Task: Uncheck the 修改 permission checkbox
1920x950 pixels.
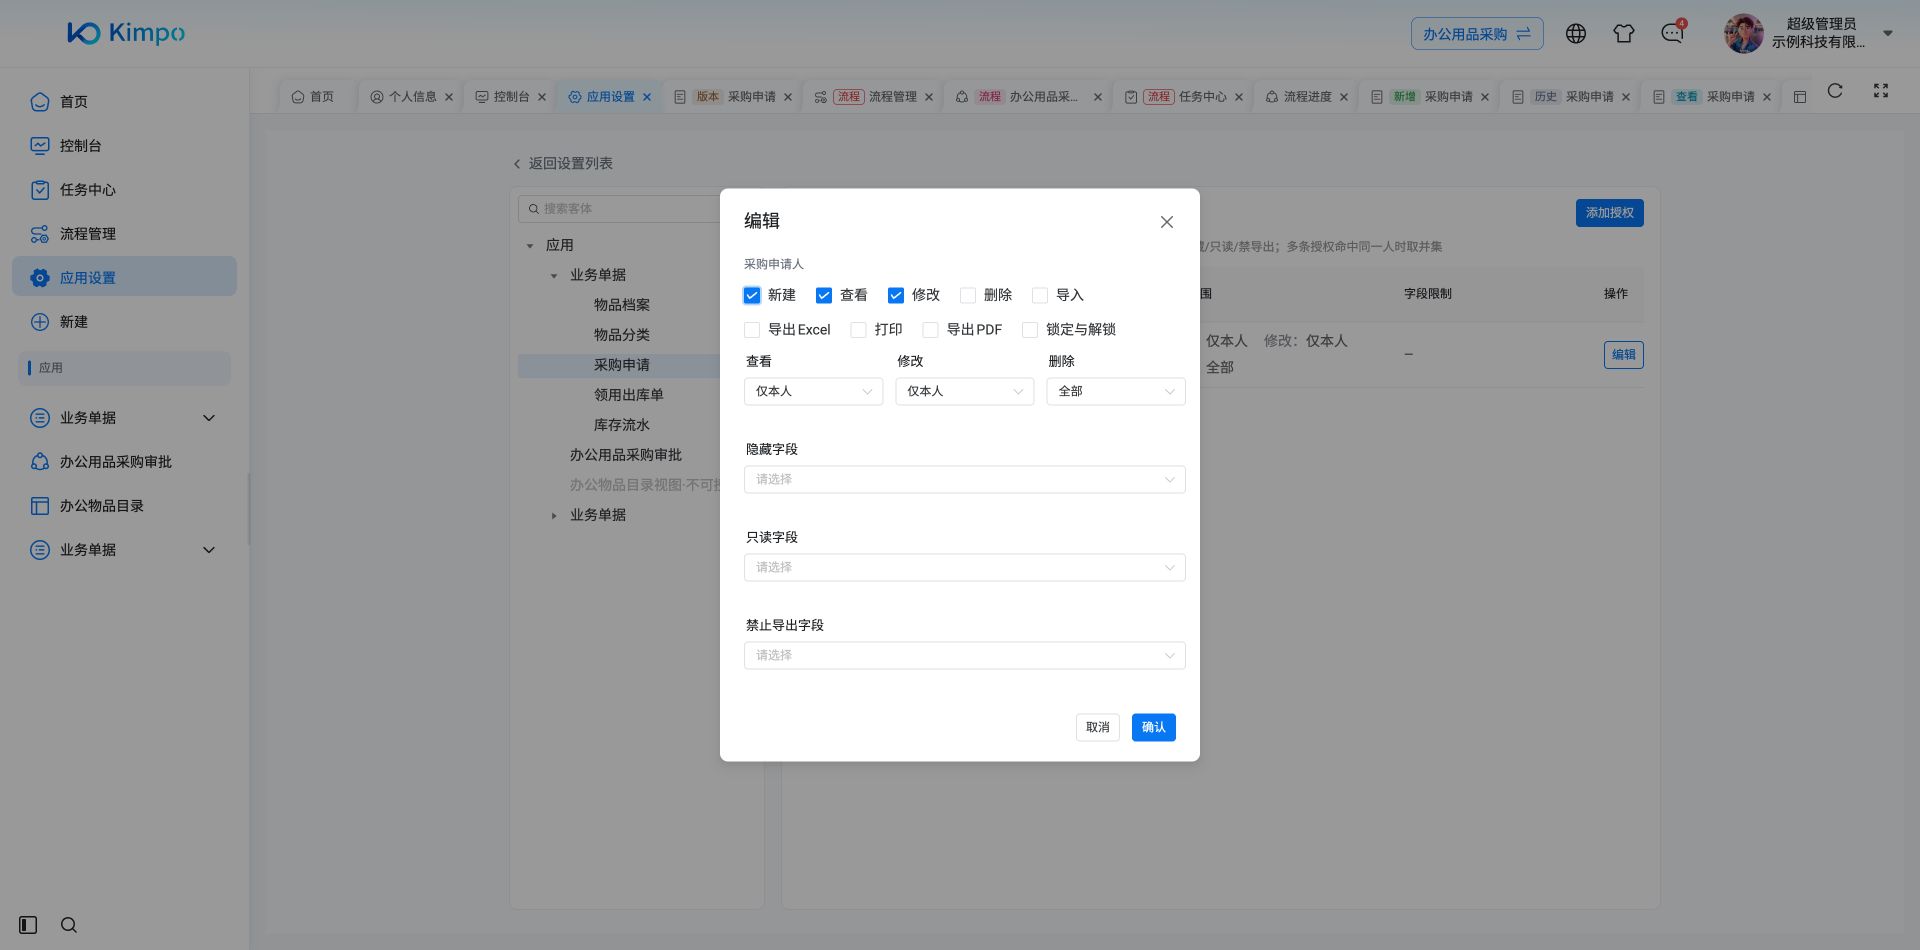Action: pos(896,295)
